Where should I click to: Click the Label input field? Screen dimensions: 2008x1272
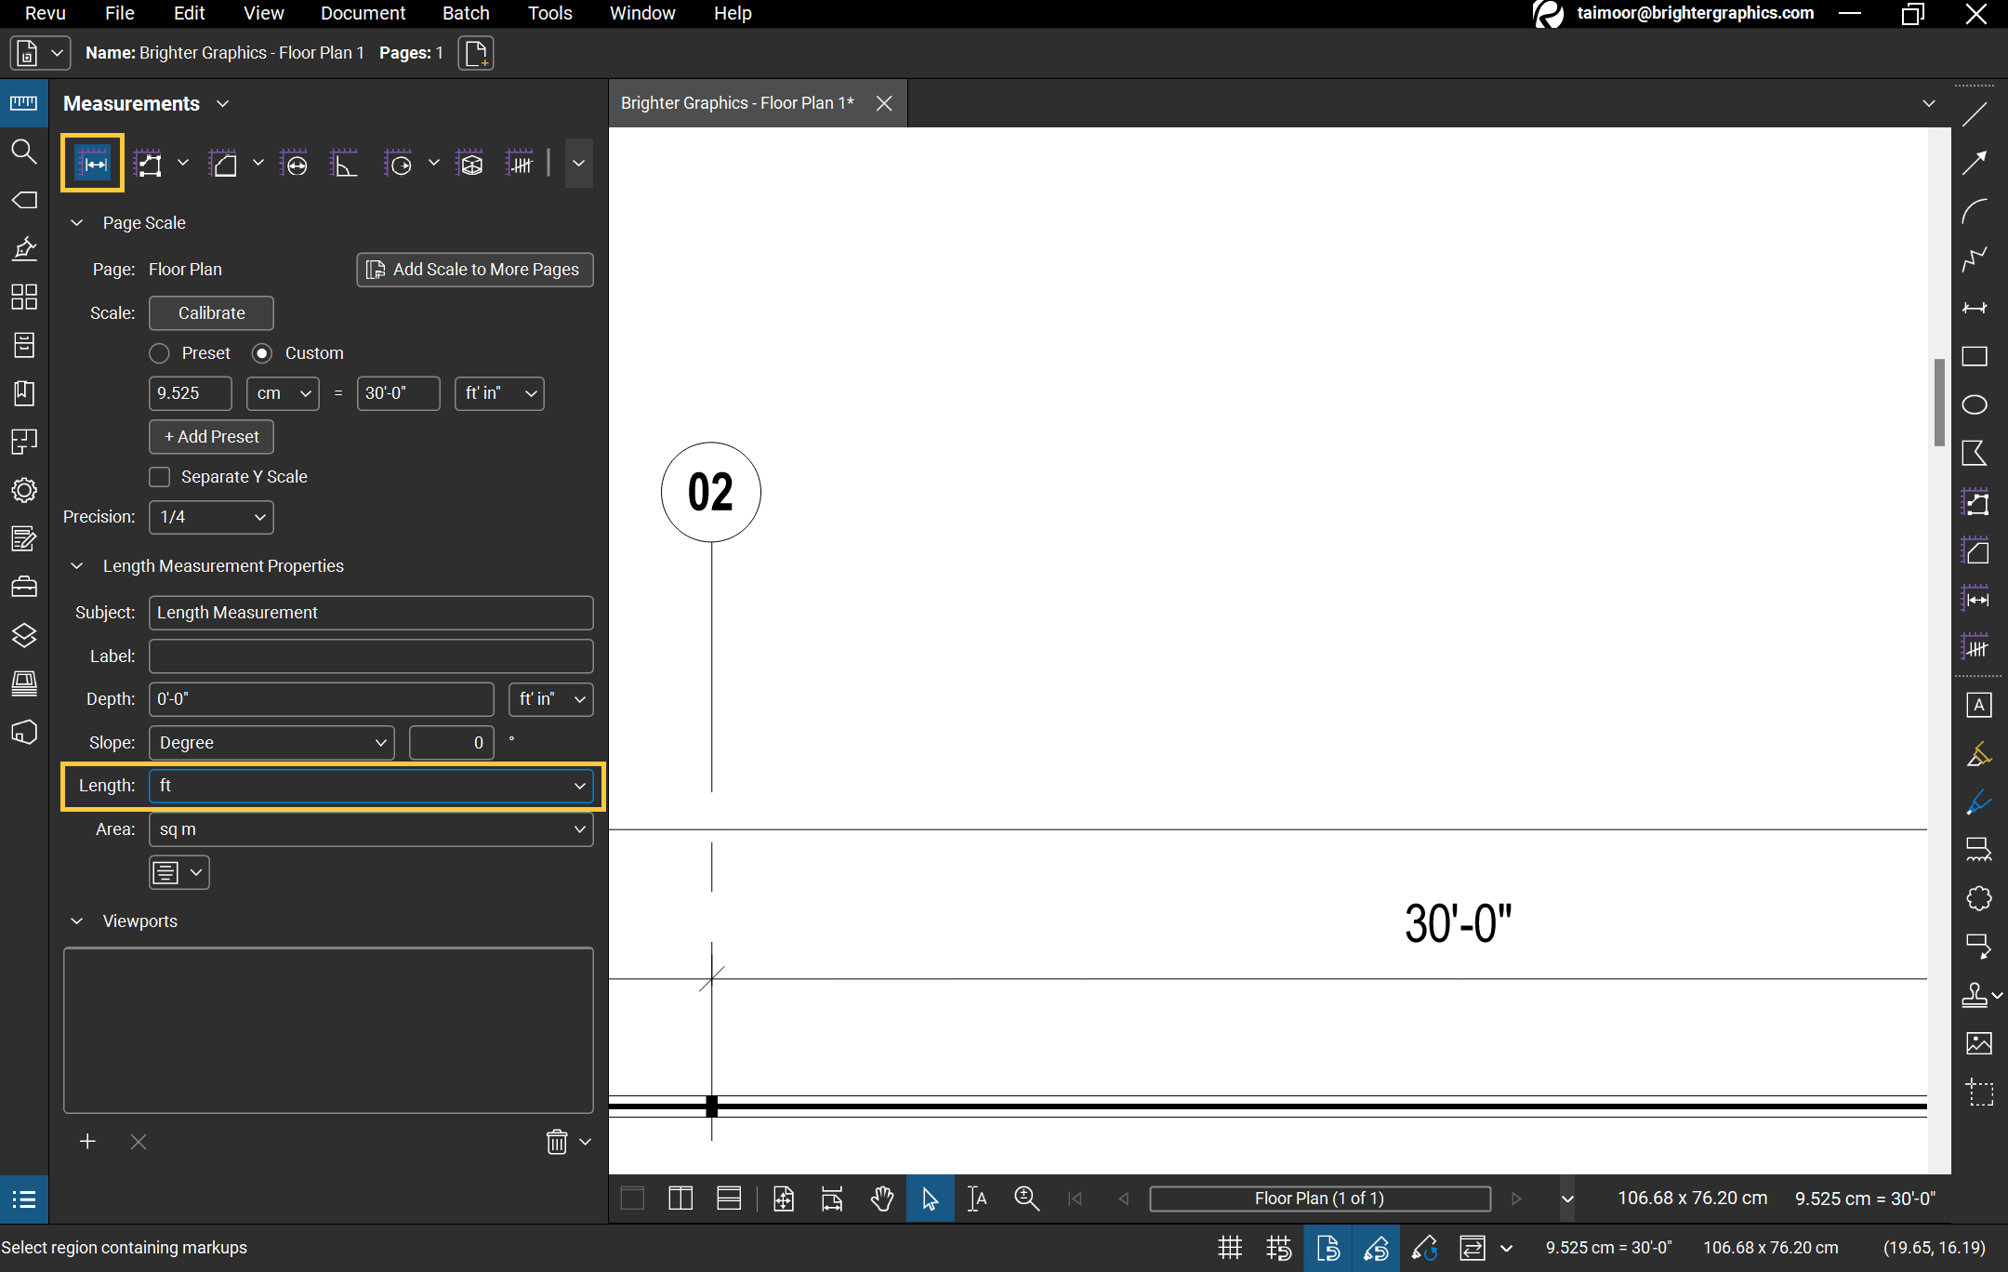tap(370, 656)
